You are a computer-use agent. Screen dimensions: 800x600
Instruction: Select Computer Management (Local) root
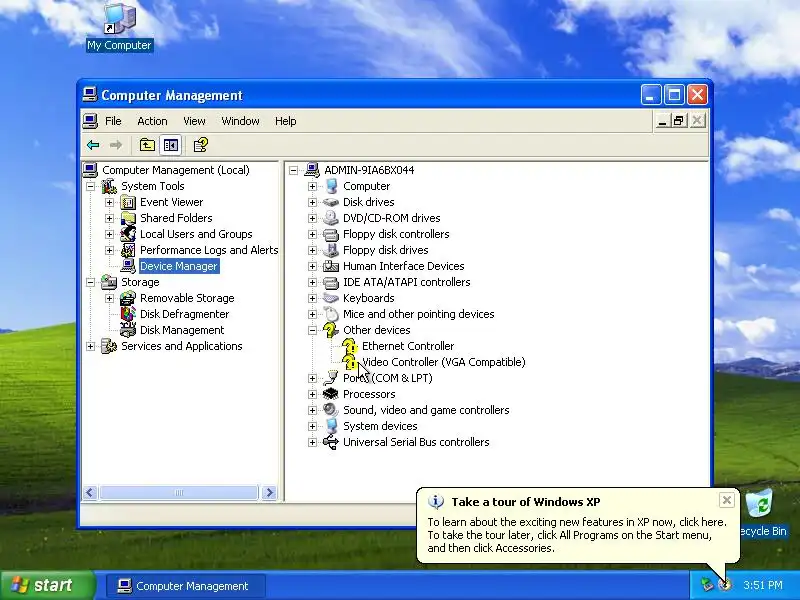(x=176, y=170)
